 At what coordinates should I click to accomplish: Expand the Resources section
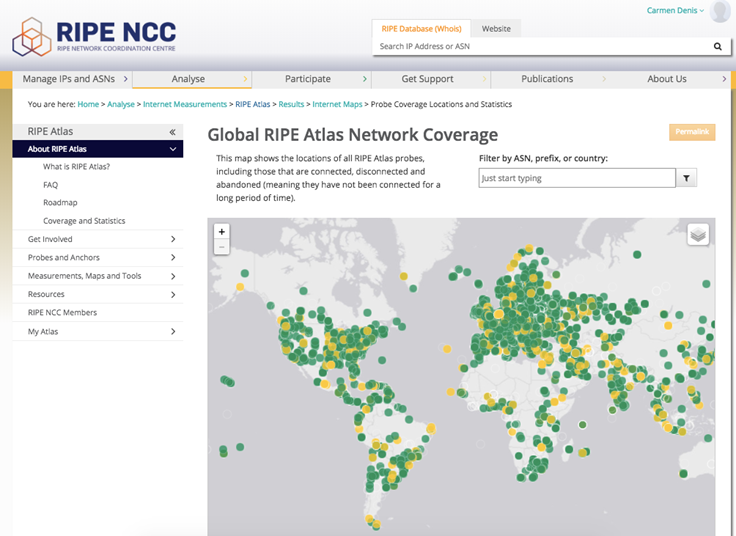click(173, 294)
